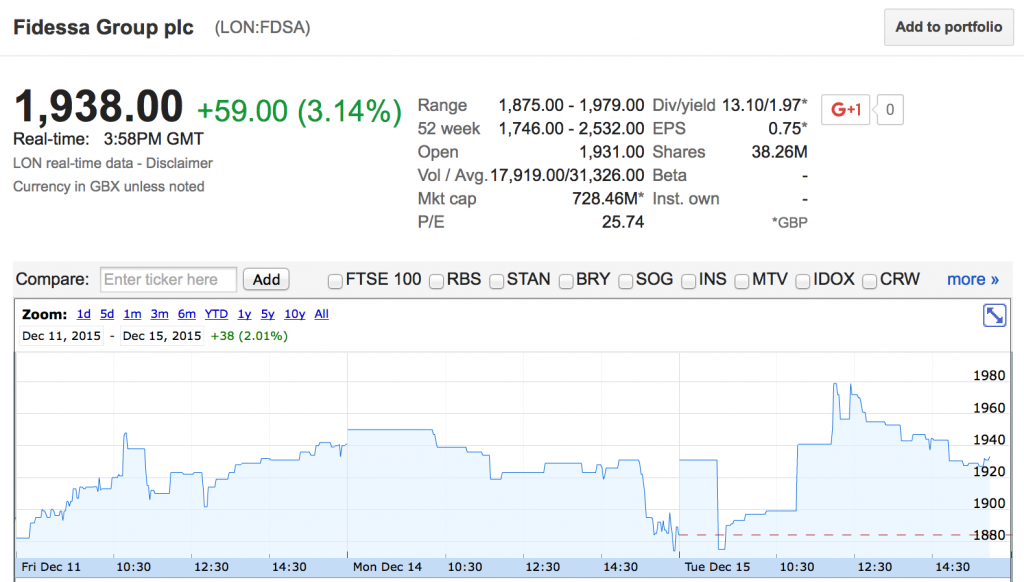The height and width of the screenshot is (582, 1024).
Task: Set chart zoom to 5d
Action: (107, 314)
